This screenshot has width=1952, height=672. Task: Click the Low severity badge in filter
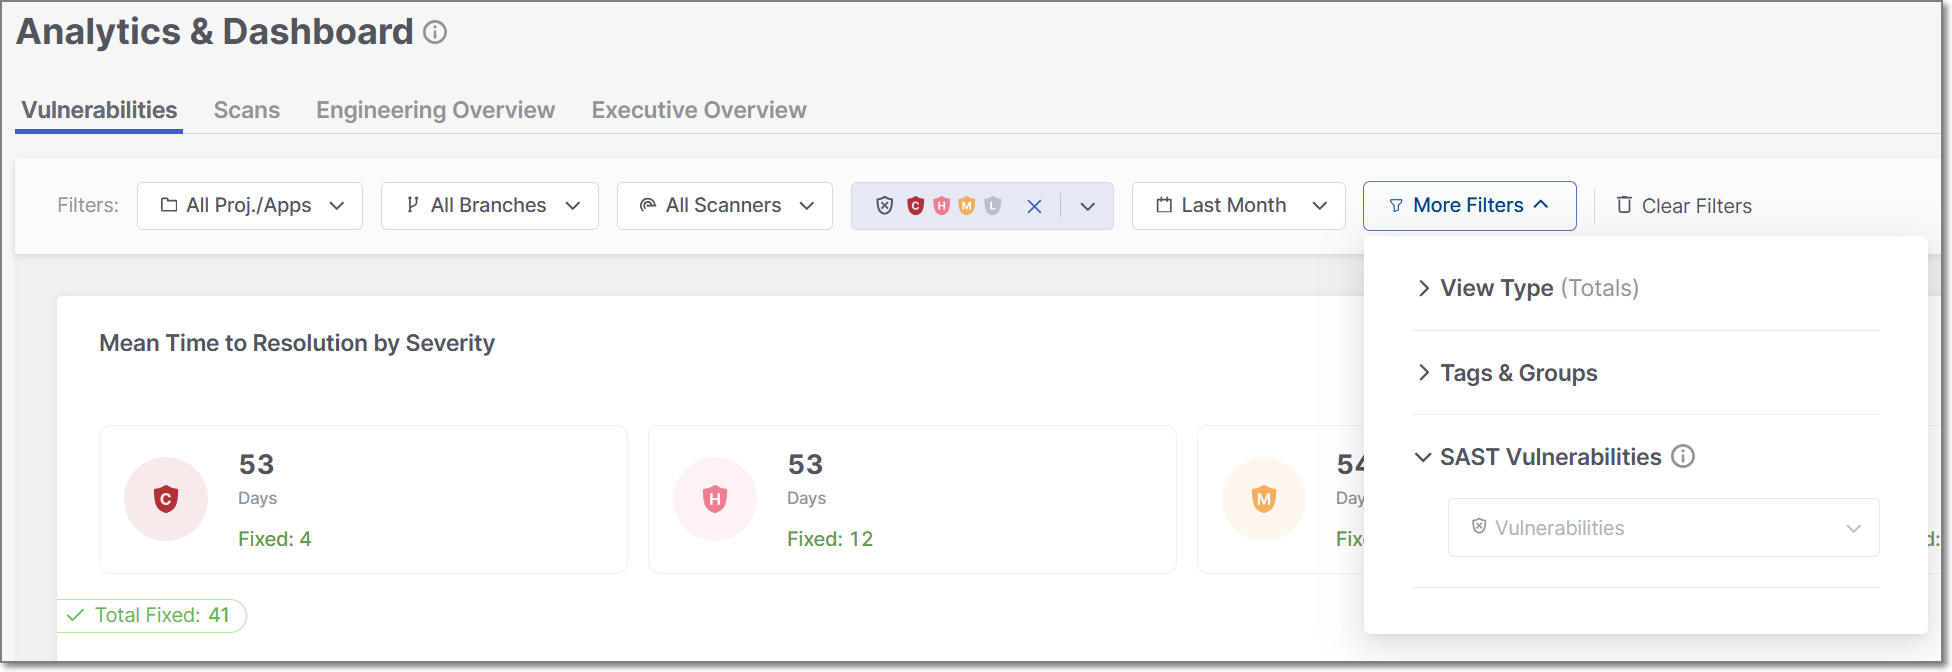pyautogui.click(x=992, y=206)
